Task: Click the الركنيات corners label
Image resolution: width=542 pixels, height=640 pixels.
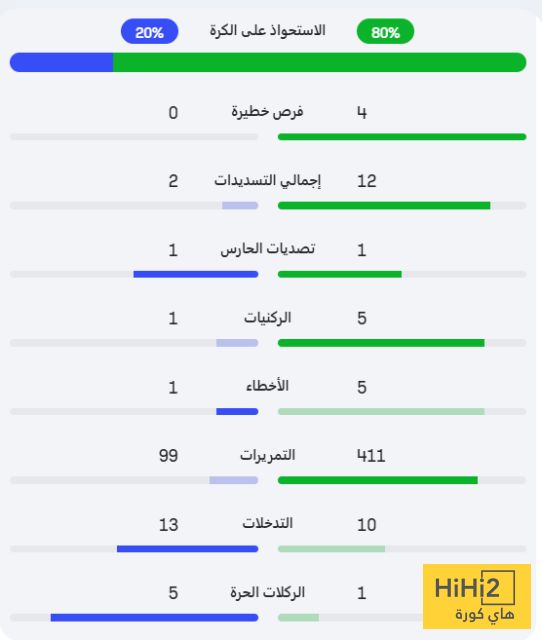Action: pos(267,318)
